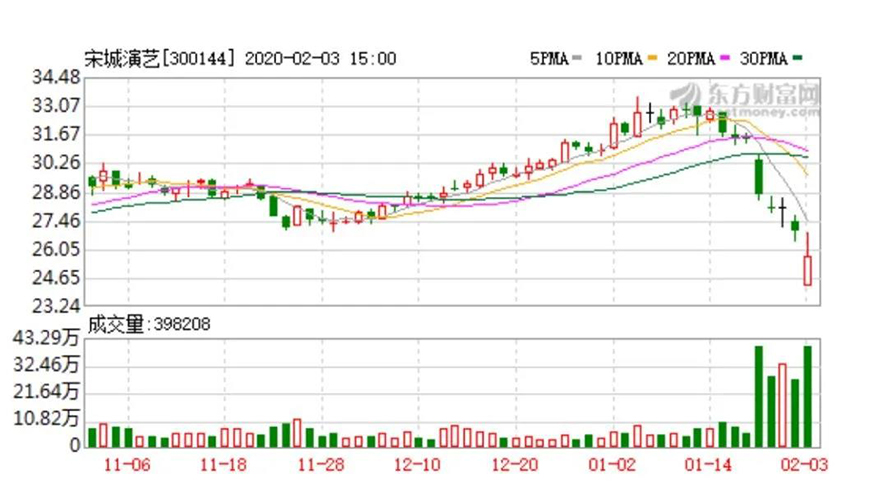Click the 30PMA green legend color marker
888x497 pixels.
[x=797, y=57]
